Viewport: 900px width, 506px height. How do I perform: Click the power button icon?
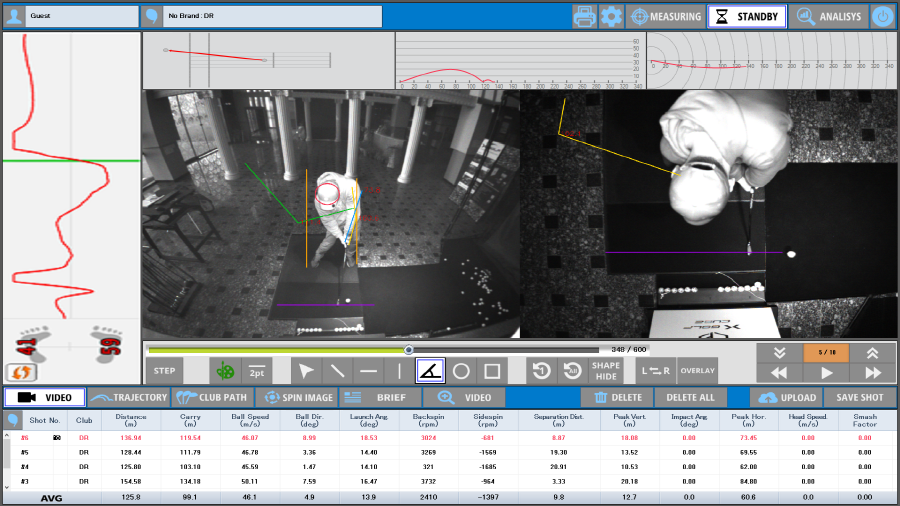(882, 16)
